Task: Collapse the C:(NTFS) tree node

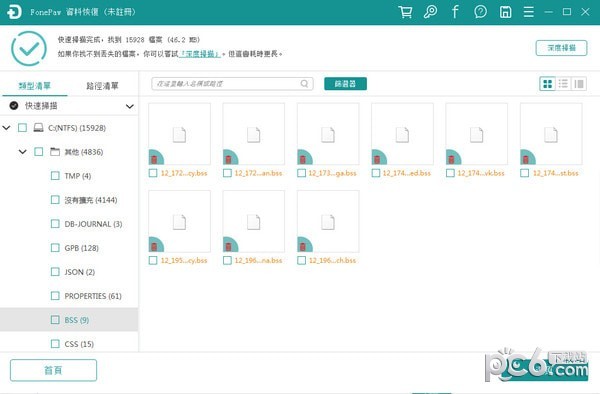Action: click(x=7, y=128)
